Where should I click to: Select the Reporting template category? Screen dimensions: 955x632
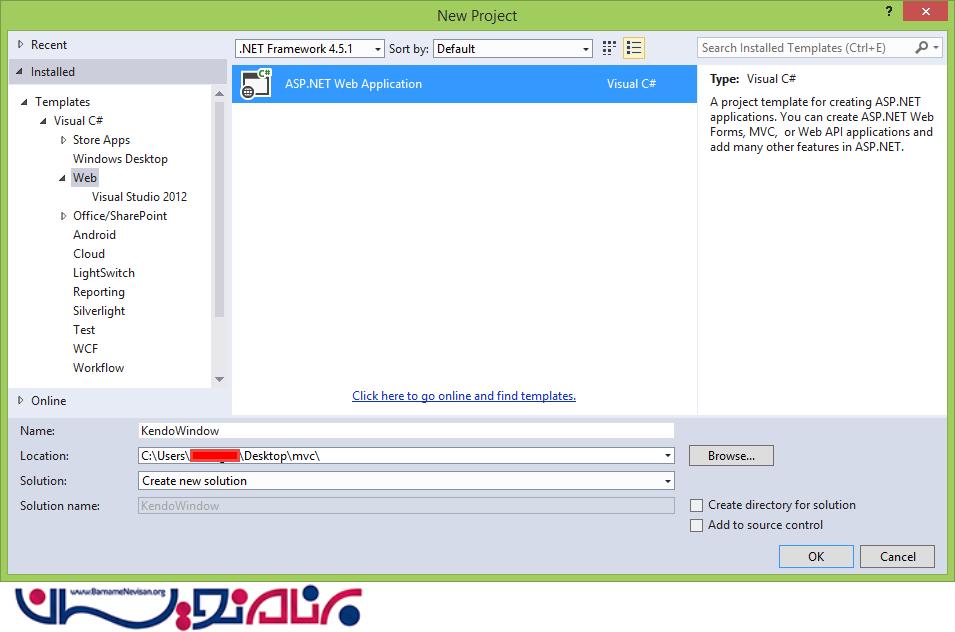click(x=99, y=292)
